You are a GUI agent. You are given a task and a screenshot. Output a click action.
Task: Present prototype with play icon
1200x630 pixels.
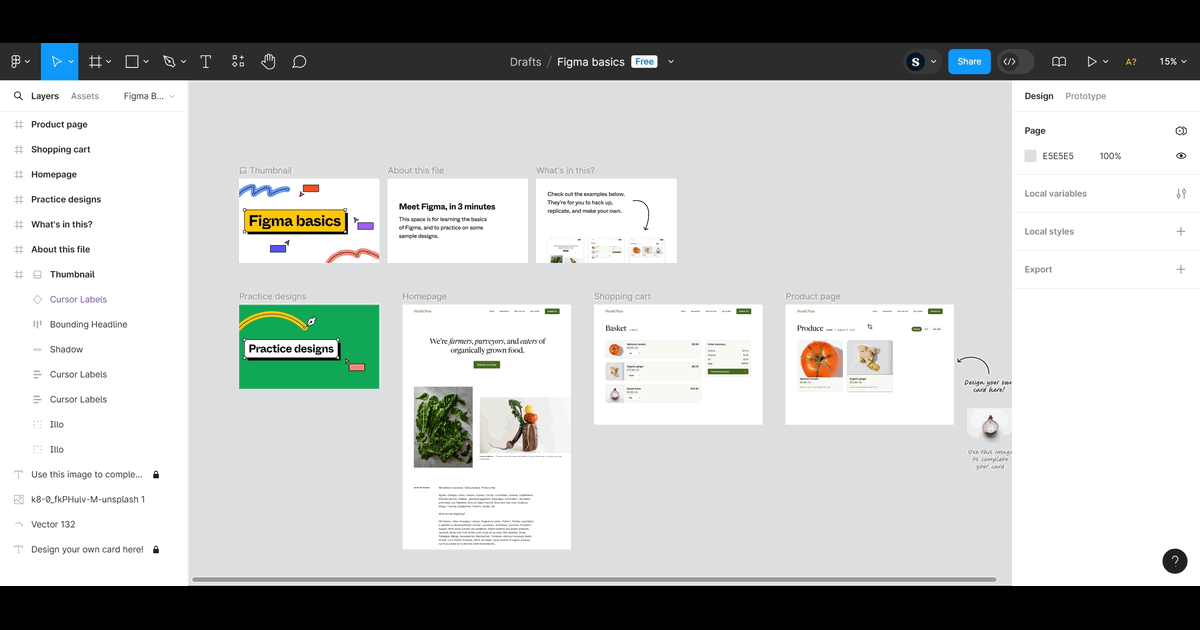pyautogui.click(x=1092, y=61)
